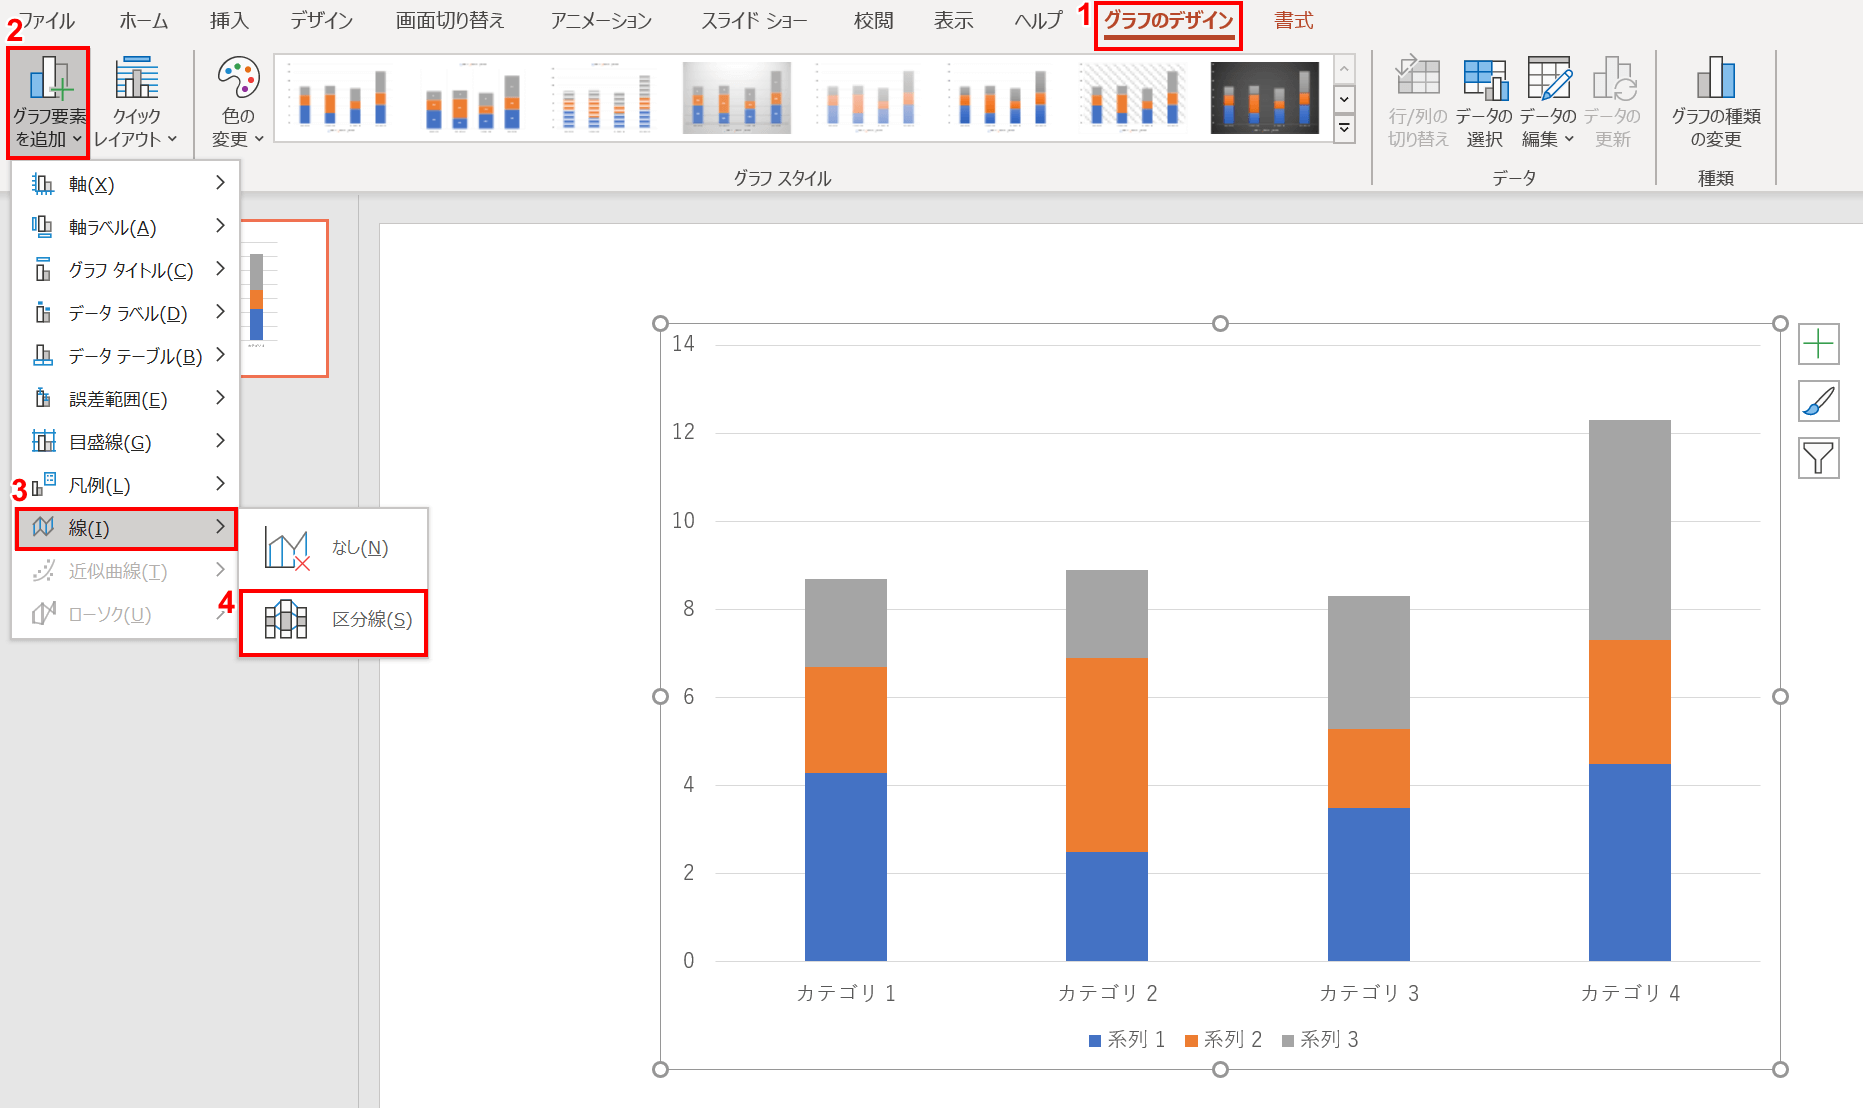This screenshot has width=1863, height=1108.
Task: Click the 軸ラベル(A) menu icon
Action: click(43, 227)
